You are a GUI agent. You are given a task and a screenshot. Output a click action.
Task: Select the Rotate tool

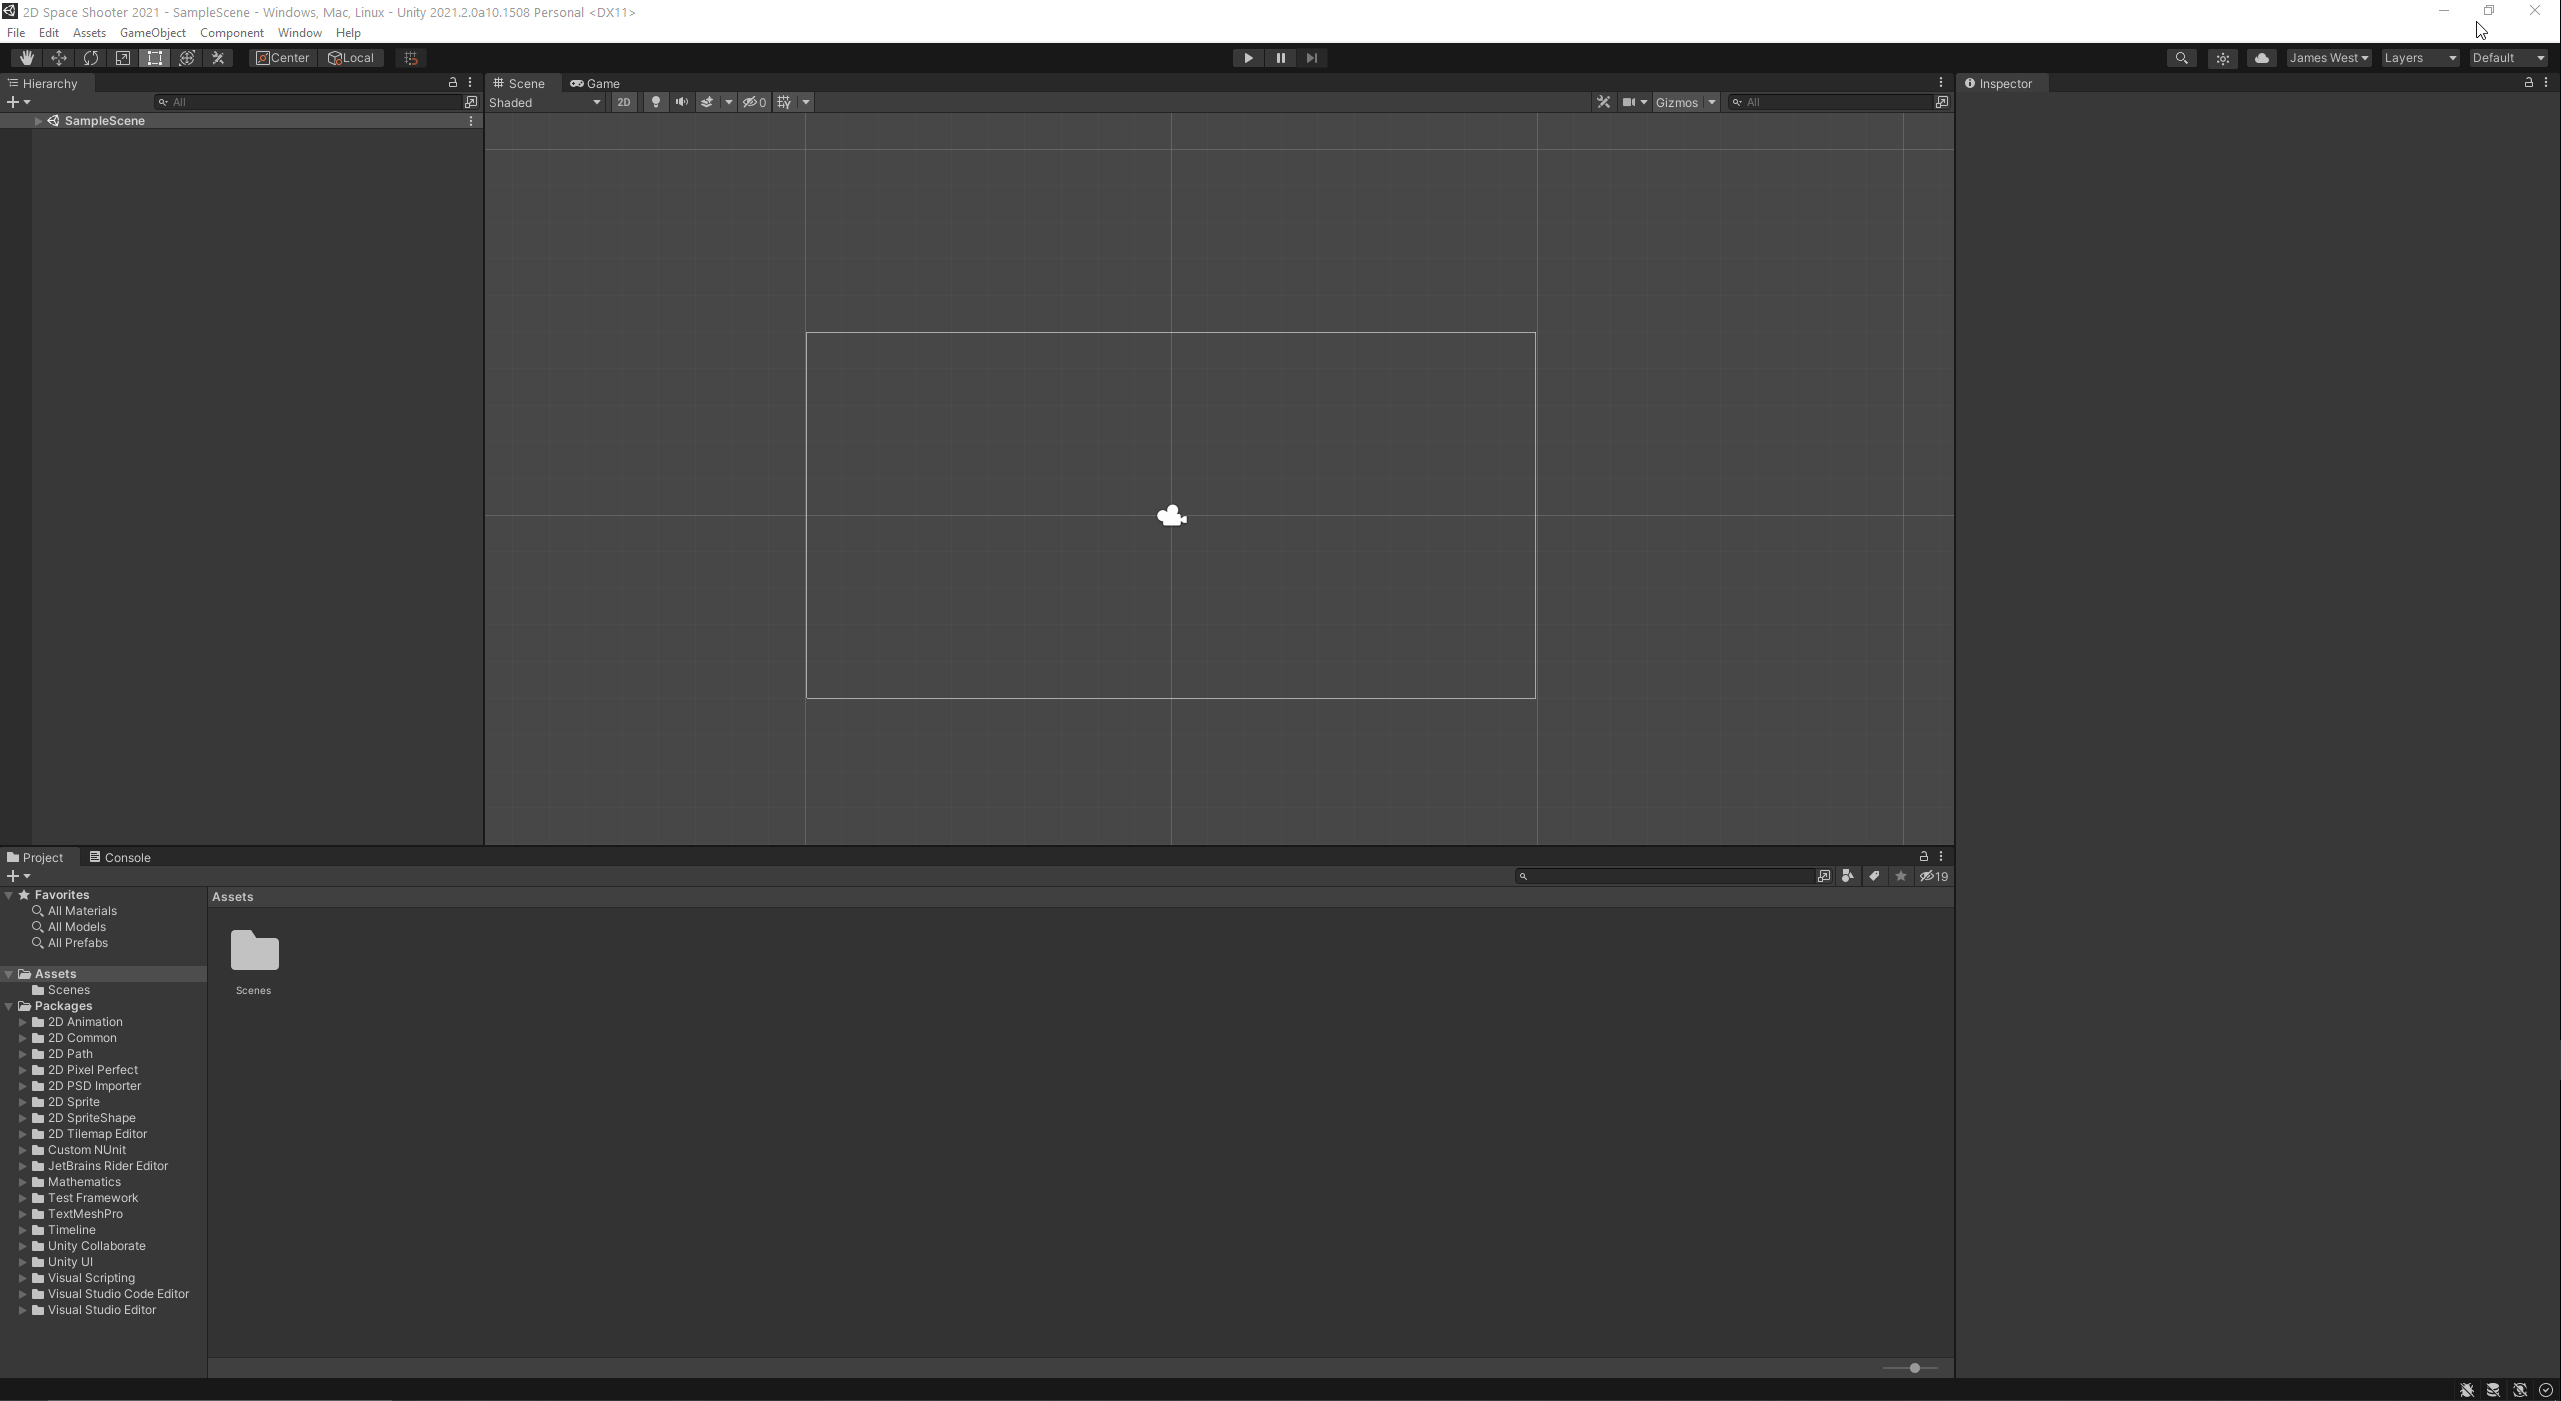[90, 58]
